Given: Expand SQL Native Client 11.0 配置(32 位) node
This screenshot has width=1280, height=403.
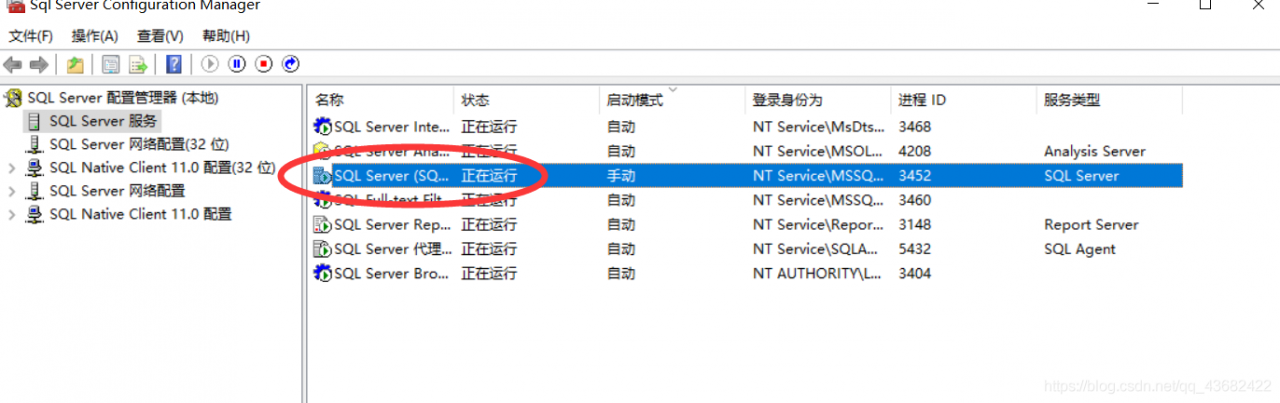Looking at the screenshot, I should click(12, 168).
